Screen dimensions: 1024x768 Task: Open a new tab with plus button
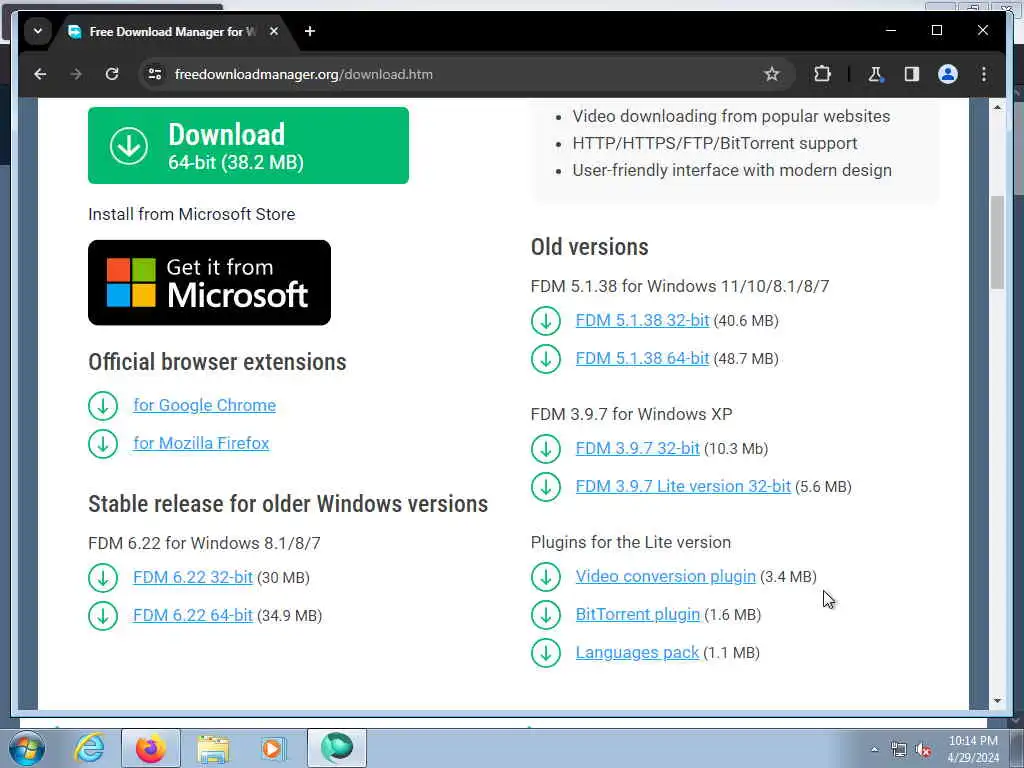(310, 31)
